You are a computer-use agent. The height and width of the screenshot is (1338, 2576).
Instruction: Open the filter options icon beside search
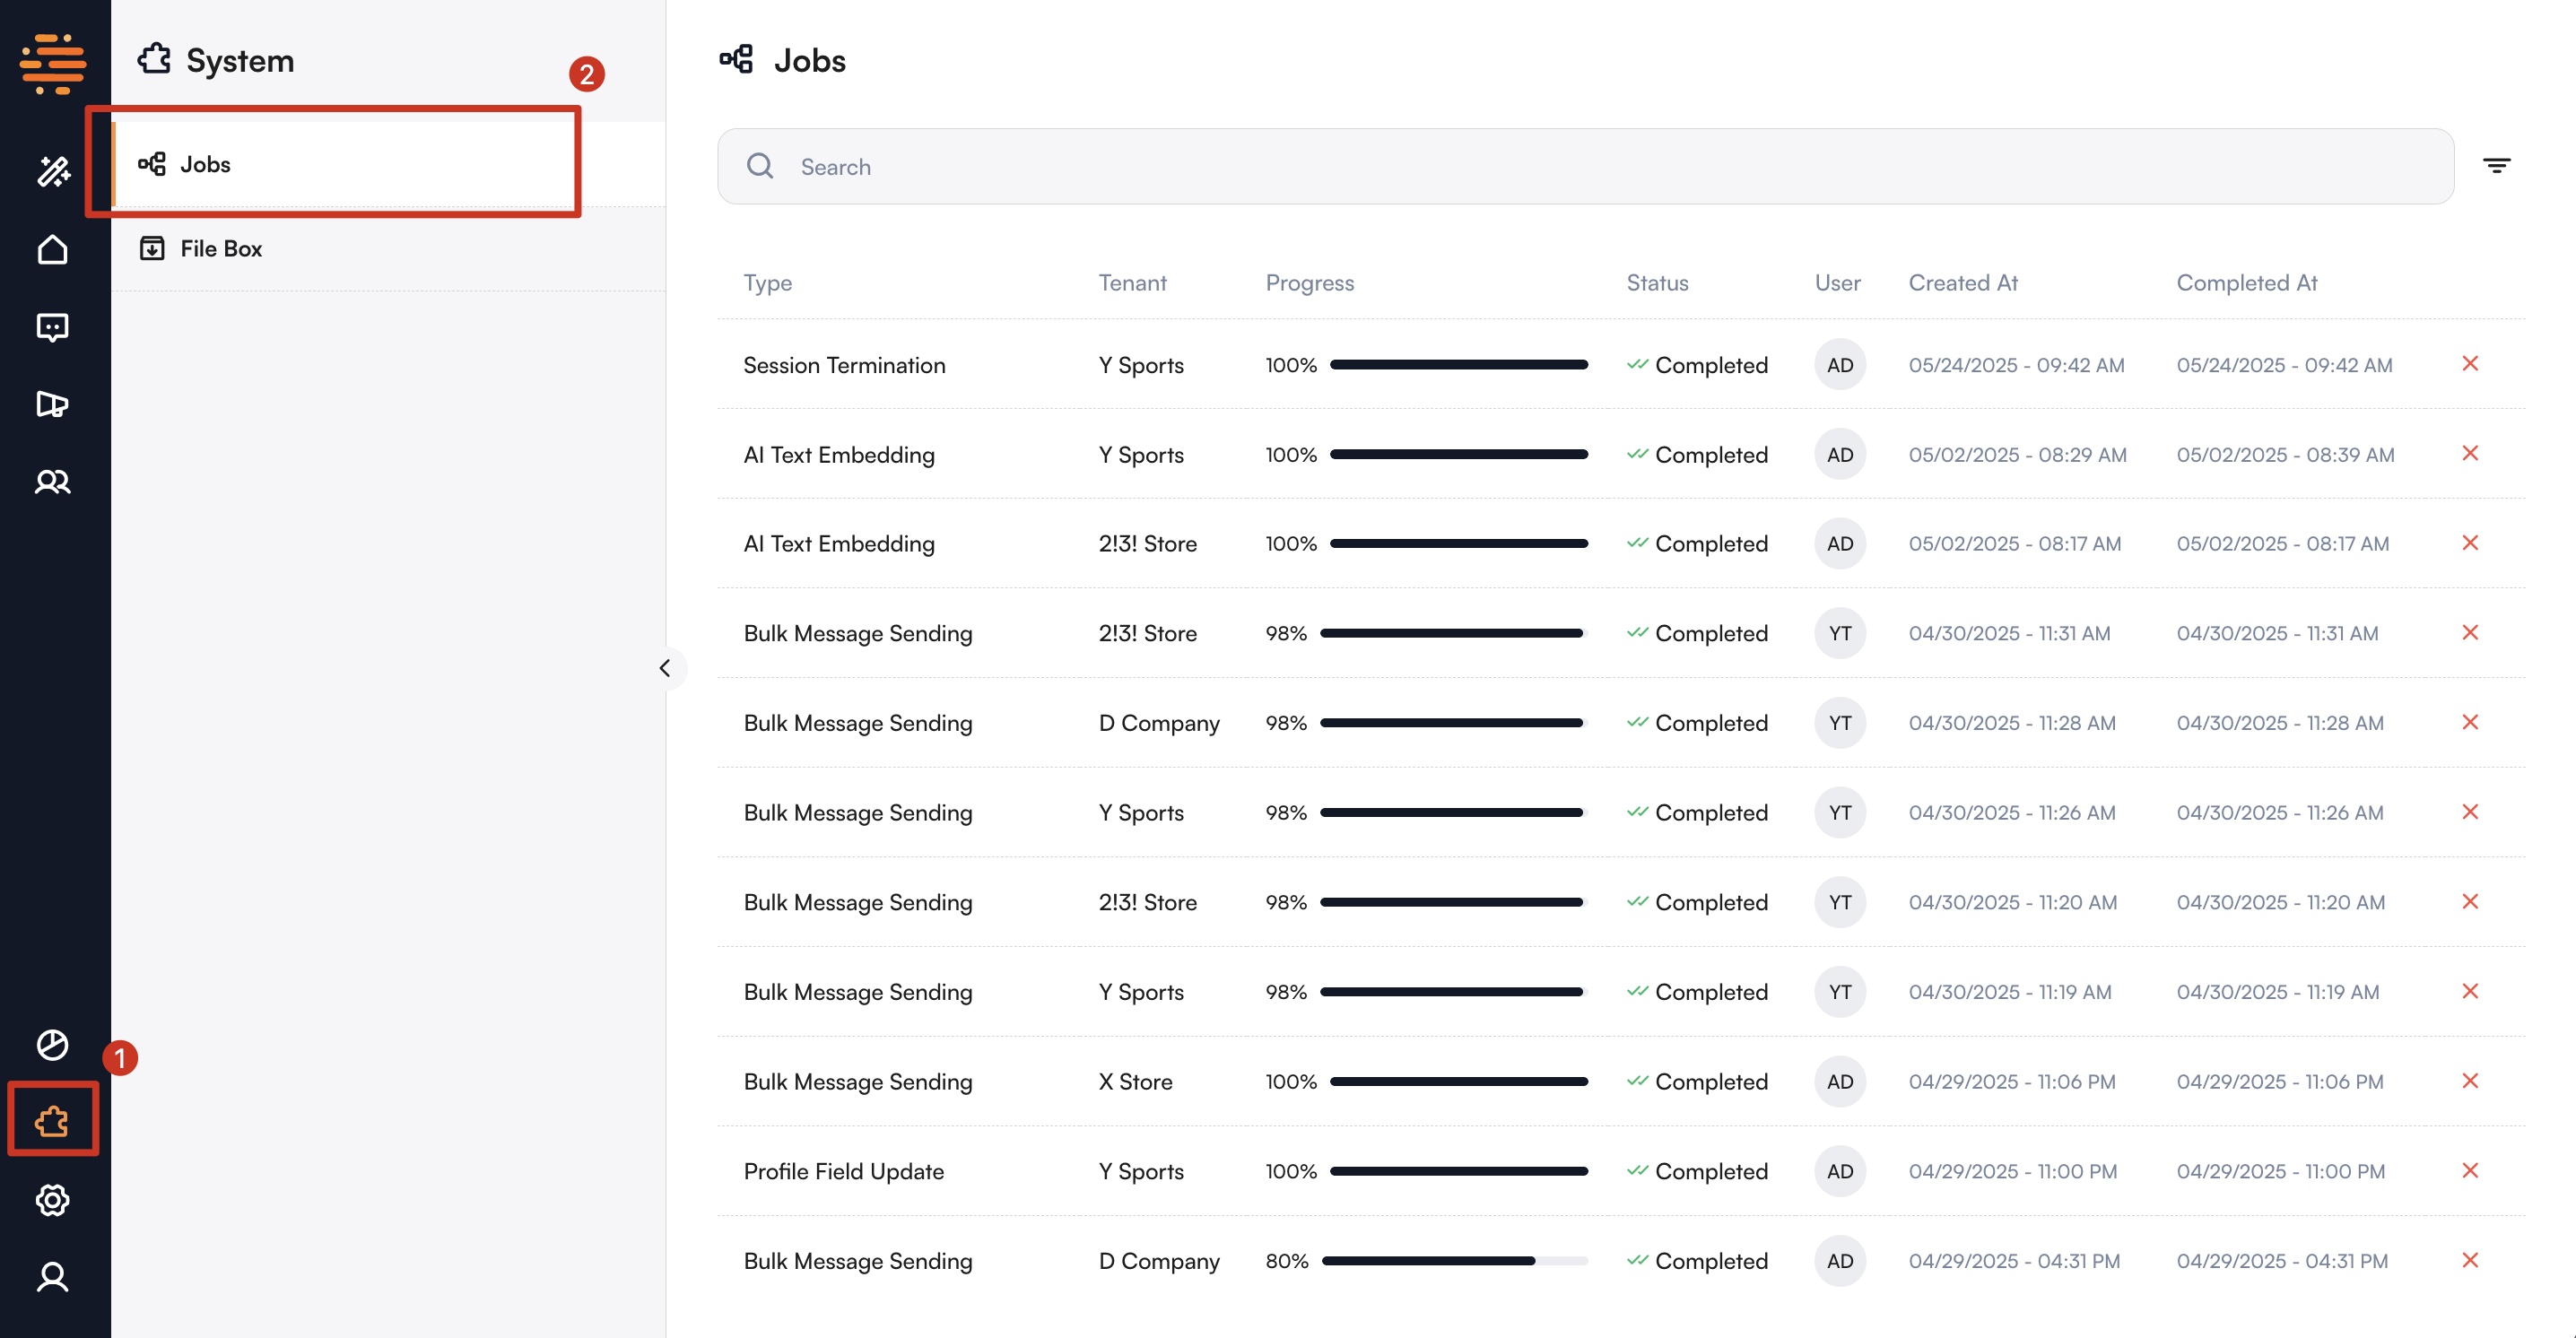click(x=2496, y=166)
